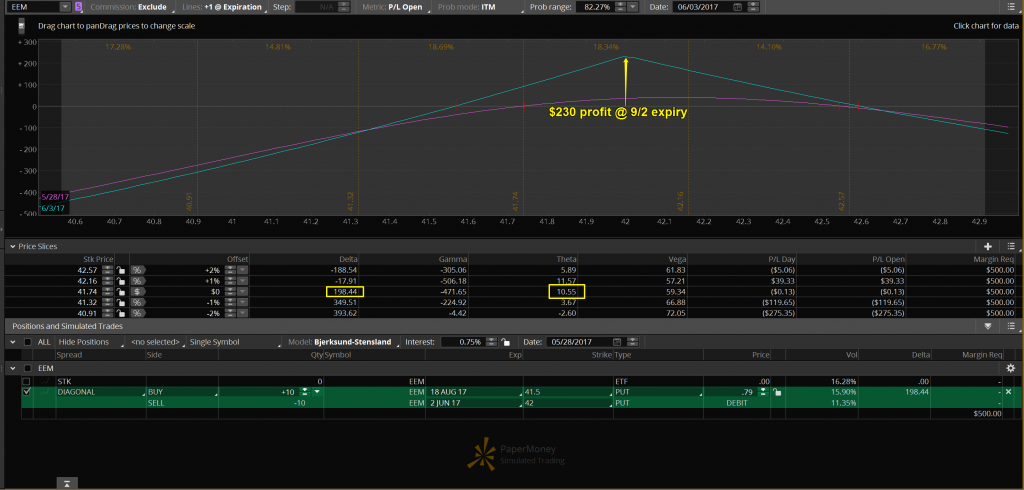Open Prob mode: ITM dropdown
1024x490 pixels.
(x=481, y=7)
